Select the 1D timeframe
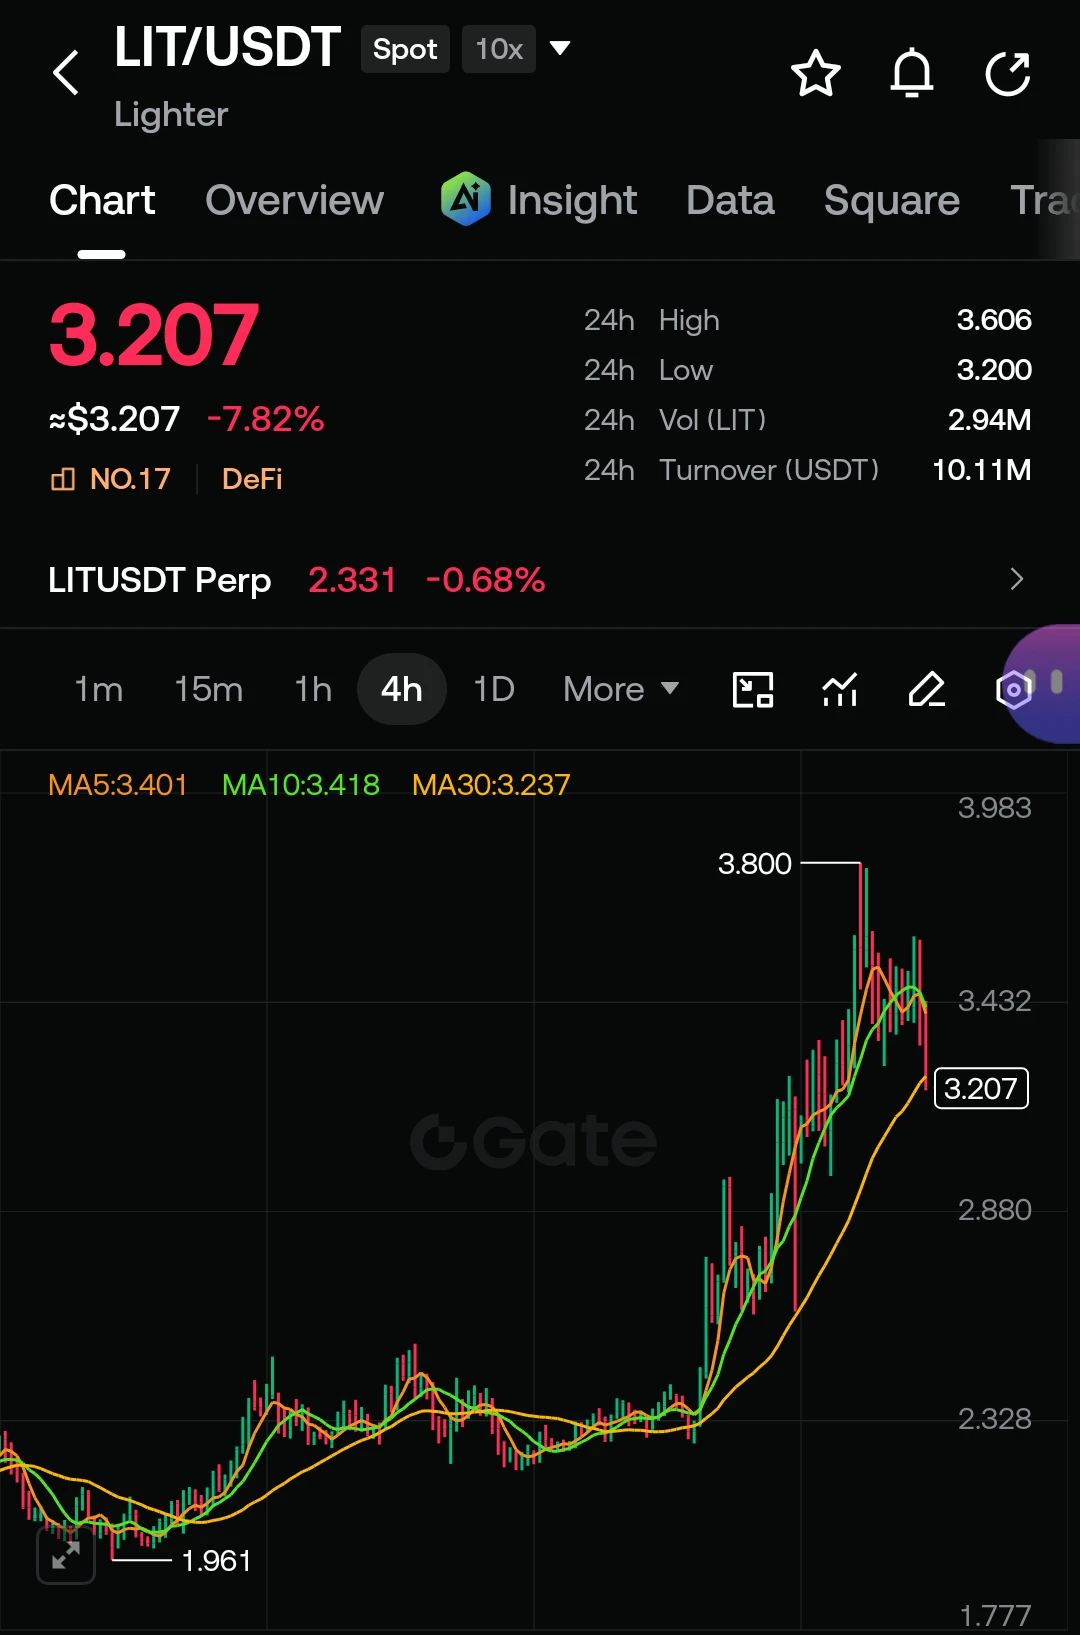The height and width of the screenshot is (1635, 1080). pos(494,690)
